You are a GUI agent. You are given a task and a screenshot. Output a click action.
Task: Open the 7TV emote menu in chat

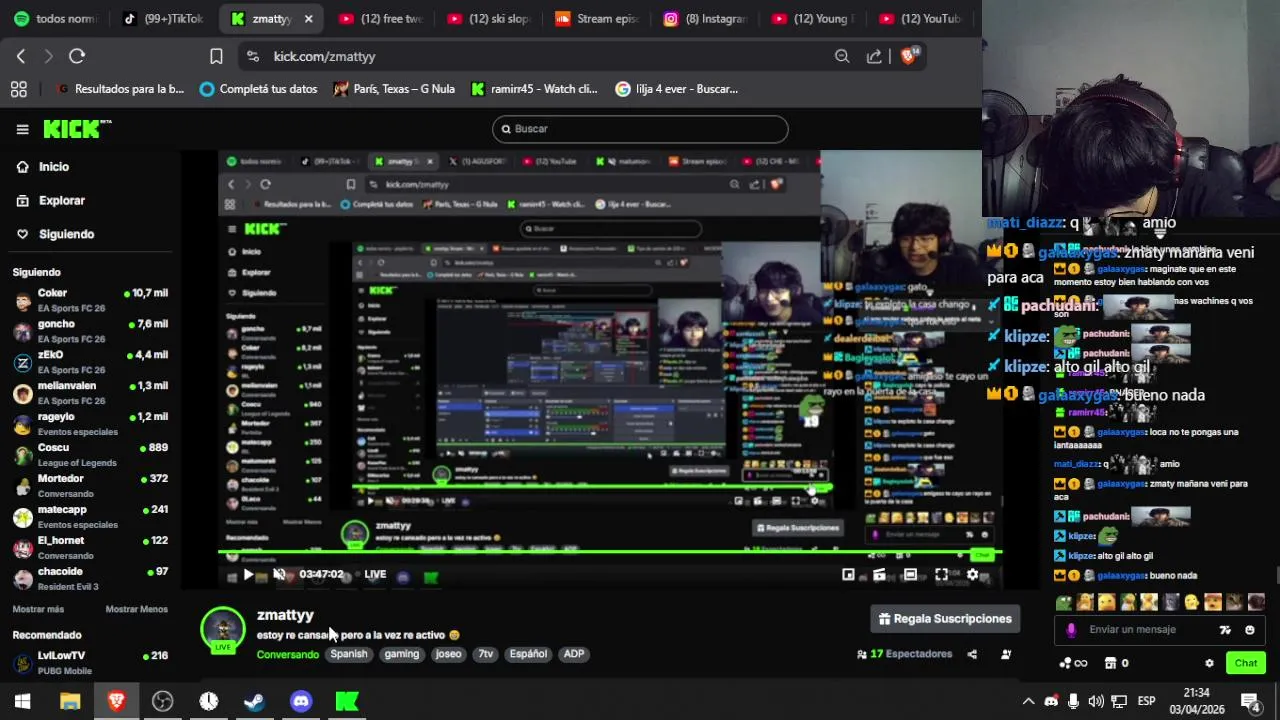click(1226, 630)
